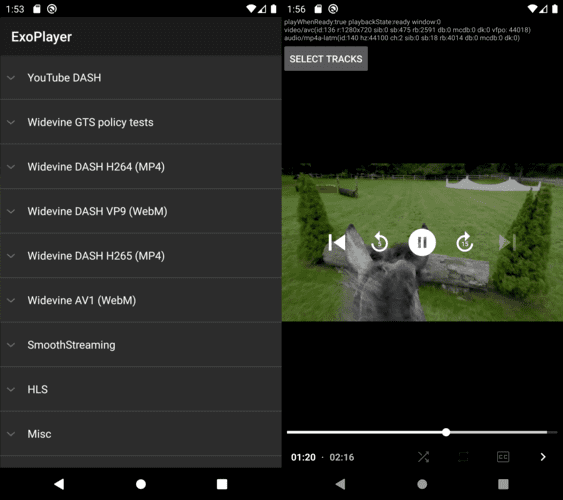This screenshot has width=563, height=500.
Task: Select Widevine DASH VP9 (WebM) item
Action: tap(141, 211)
